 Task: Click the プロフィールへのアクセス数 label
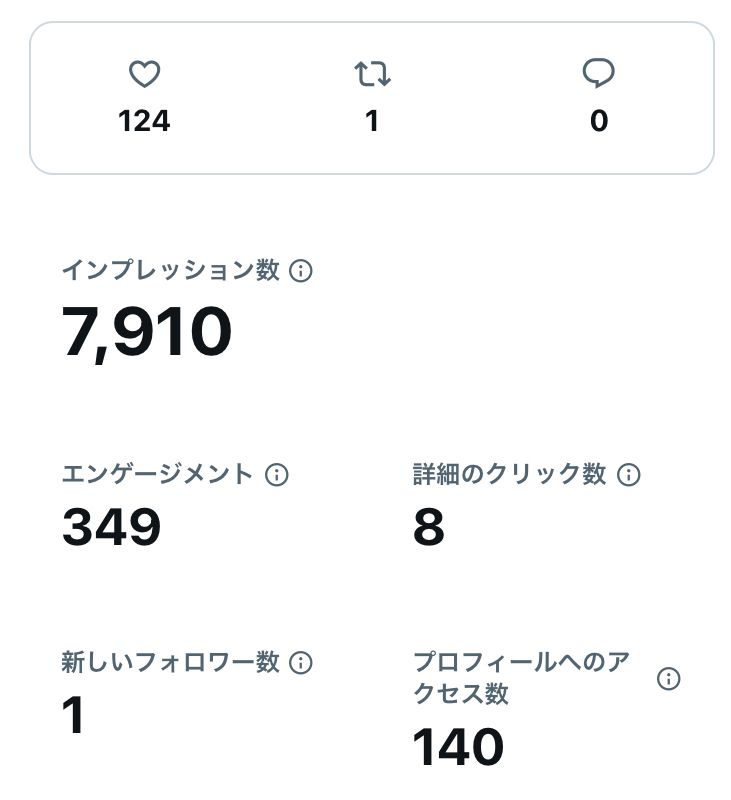[x=520, y=678]
